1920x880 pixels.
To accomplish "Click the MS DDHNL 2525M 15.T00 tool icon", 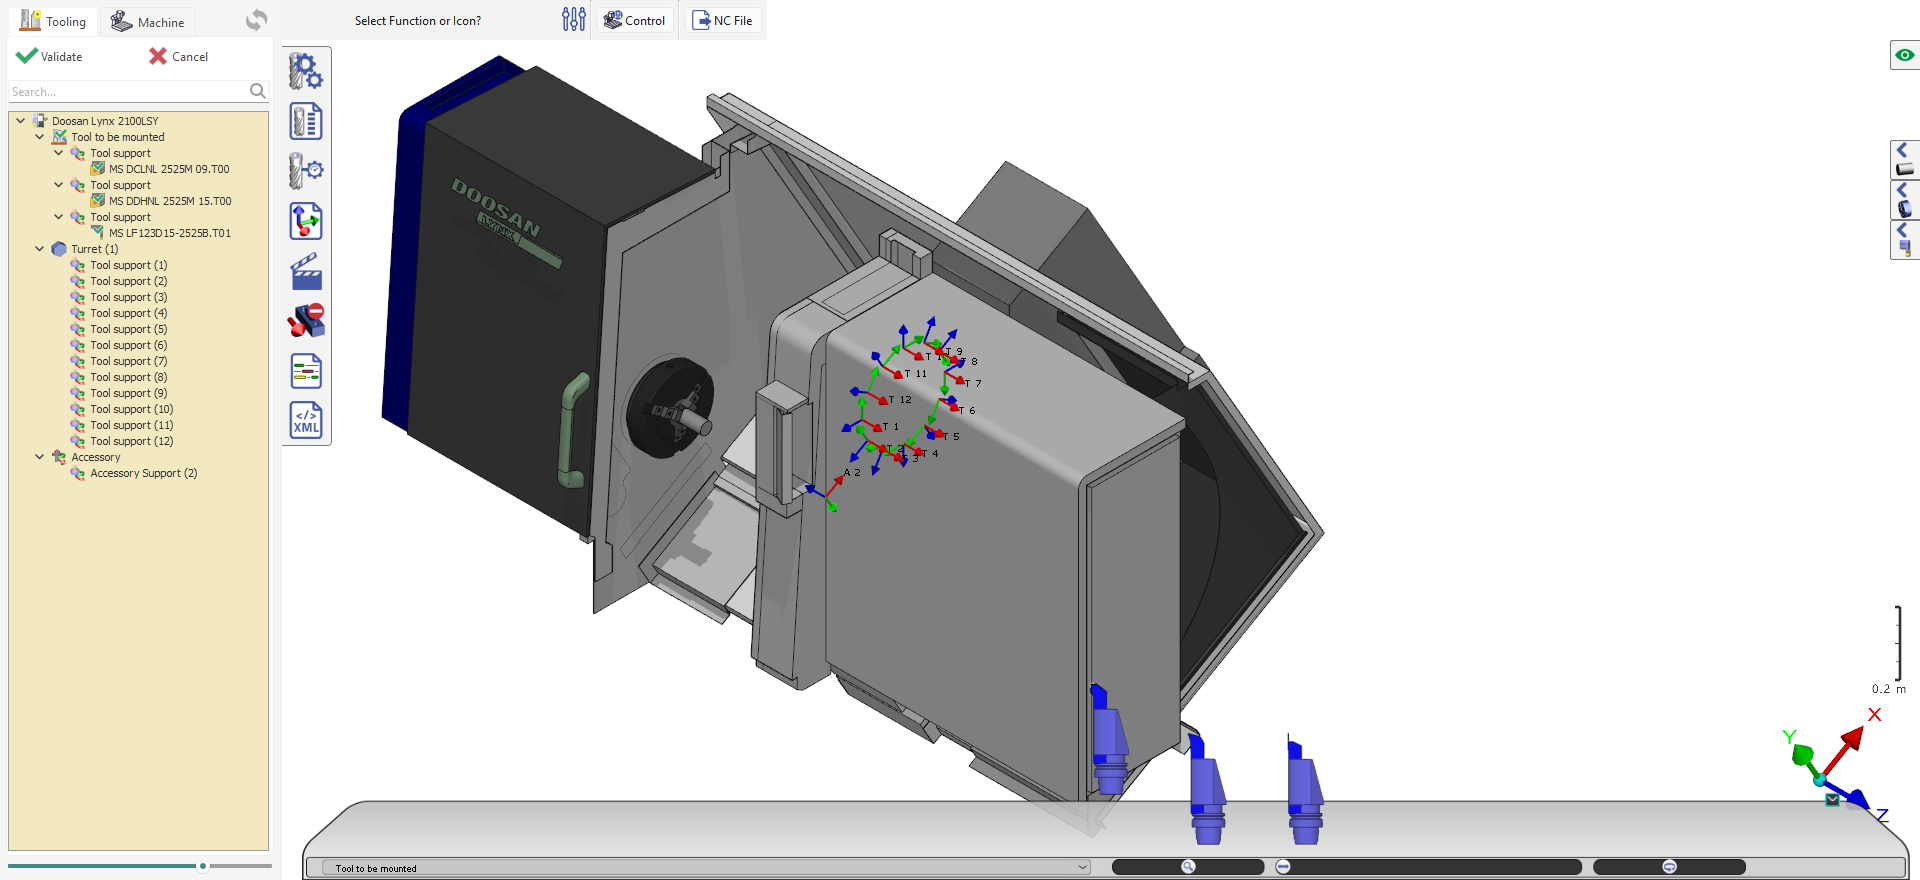I will 98,201.
